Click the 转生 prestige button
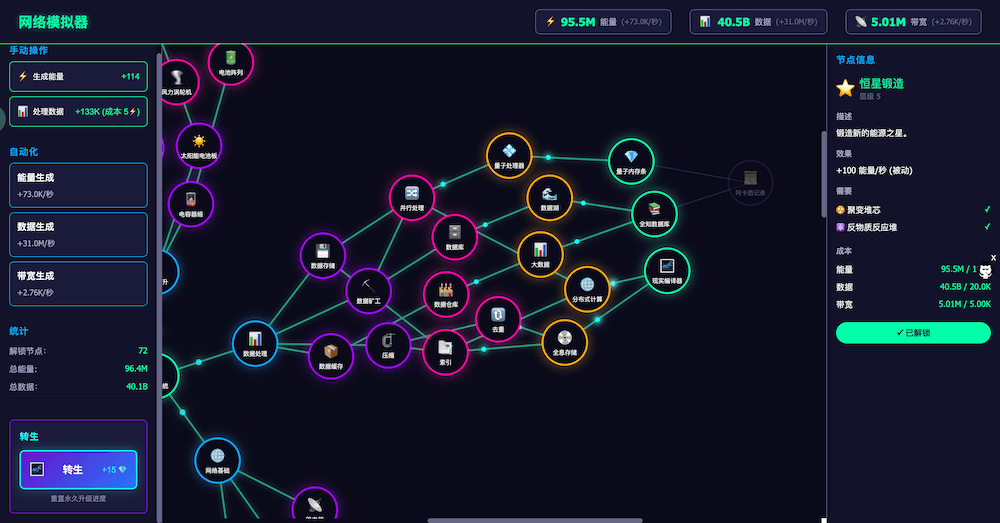The image size is (1000, 523). pyautogui.click(x=78, y=469)
